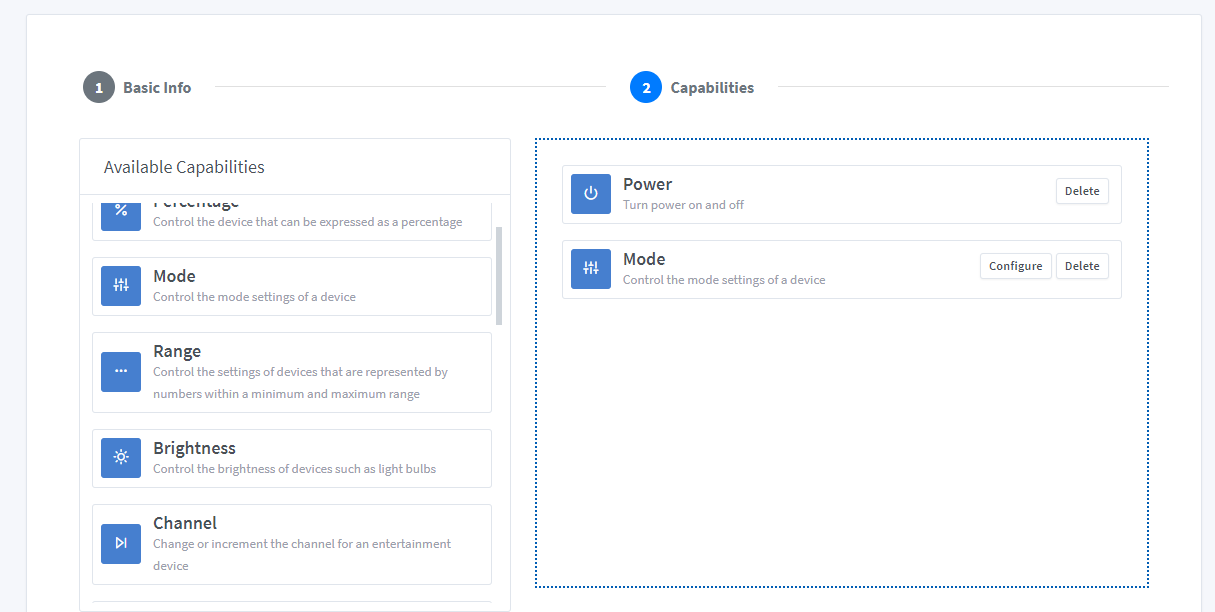Screen dimensions: 1215x612
Task: Click the Range ellipsis icon
Action: click(121, 371)
